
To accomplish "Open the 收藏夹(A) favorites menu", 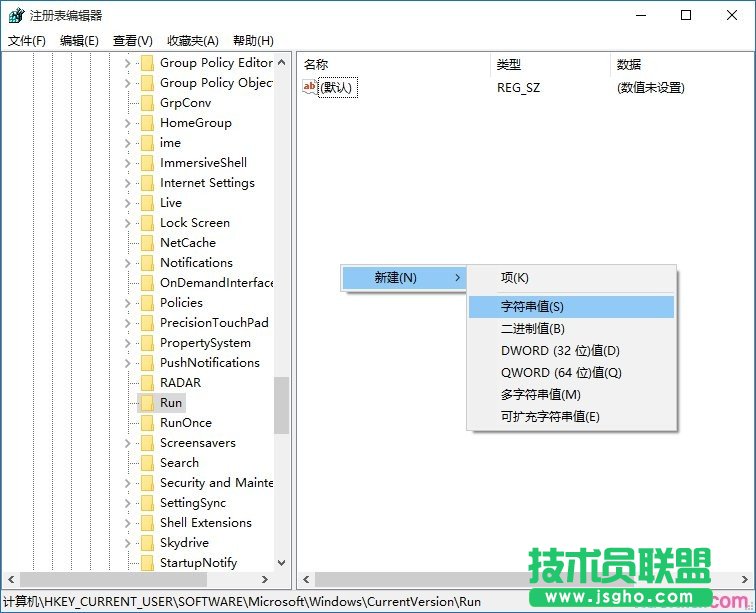I will click(192, 41).
